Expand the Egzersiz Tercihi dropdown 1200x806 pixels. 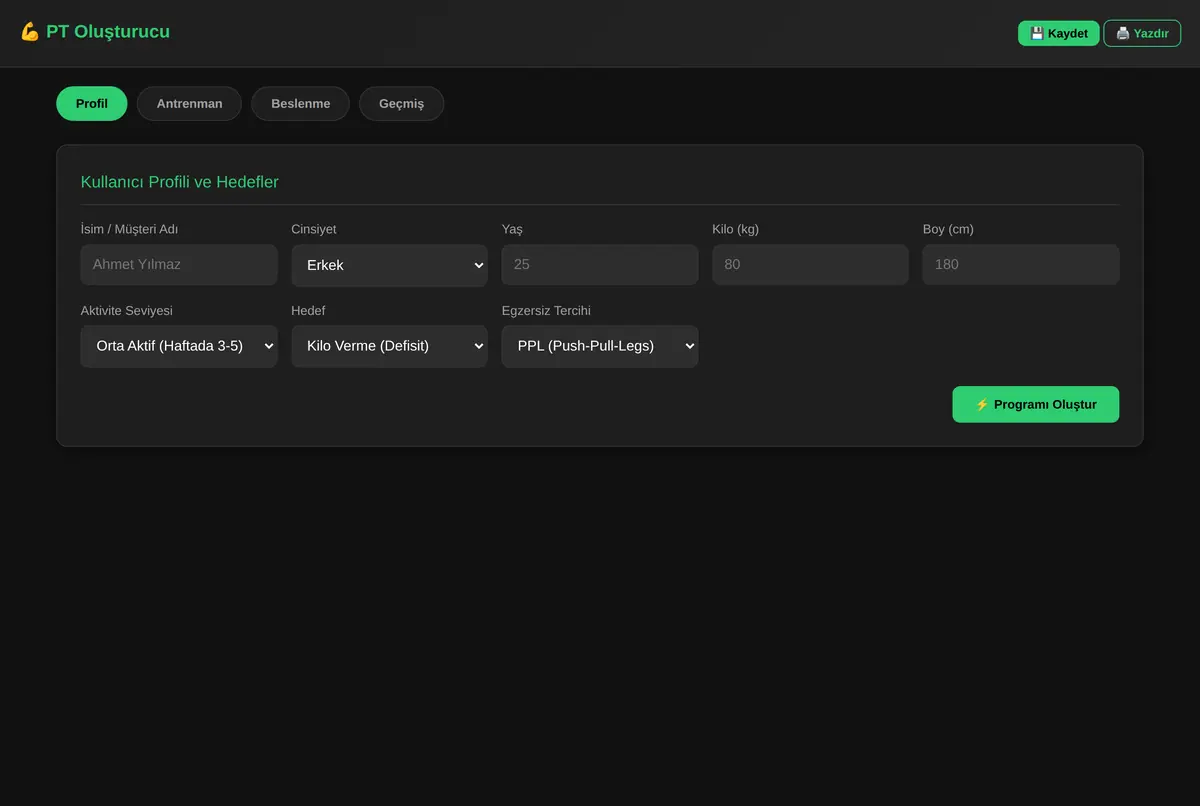click(x=600, y=346)
